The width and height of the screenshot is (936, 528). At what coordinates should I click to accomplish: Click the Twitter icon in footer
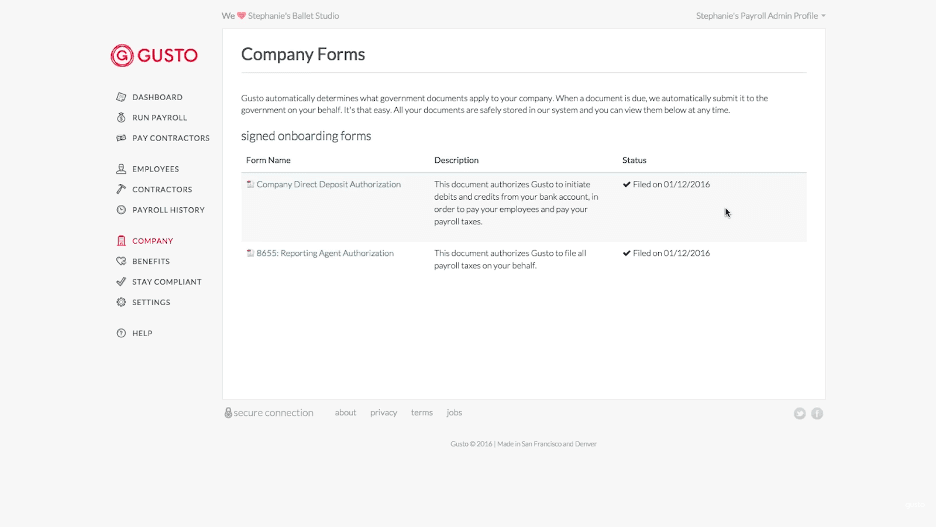[800, 413]
